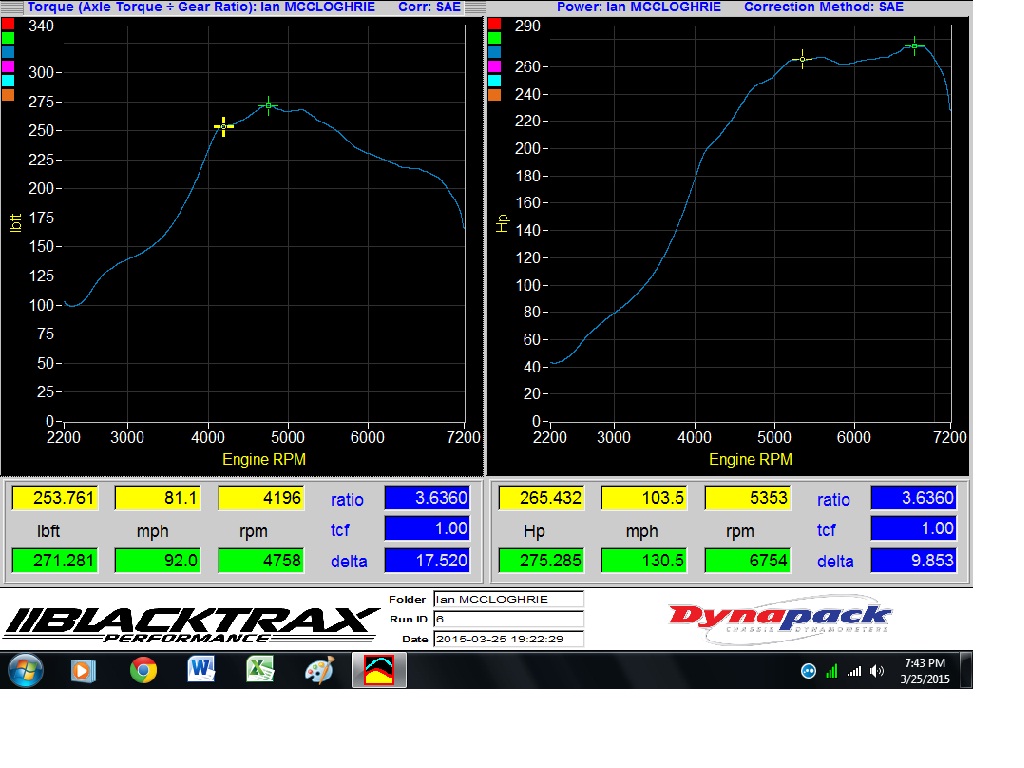Click the yellow cursor marker on torque curve
The height and width of the screenshot is (768, 1024).
point(224,126)
